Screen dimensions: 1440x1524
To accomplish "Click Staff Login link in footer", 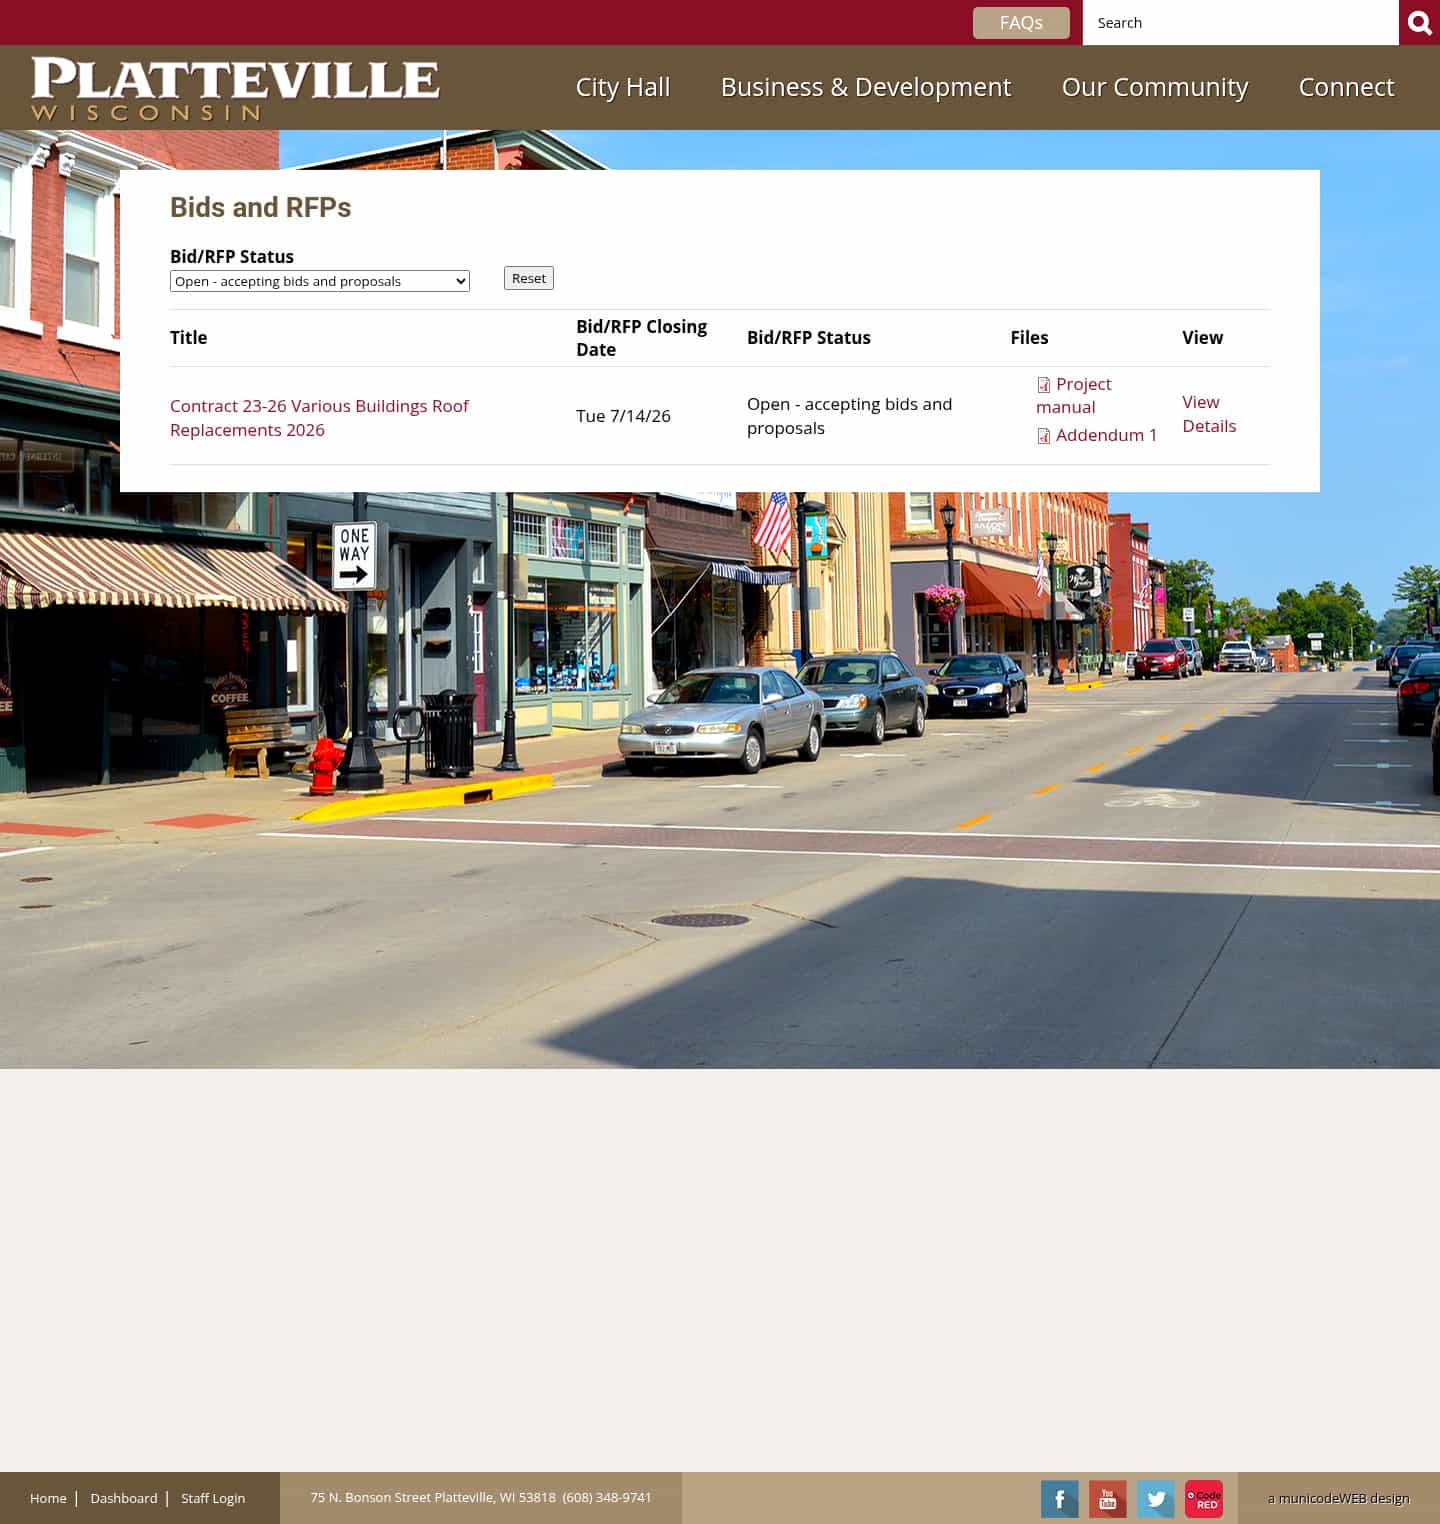I will tap(213, 1498).
